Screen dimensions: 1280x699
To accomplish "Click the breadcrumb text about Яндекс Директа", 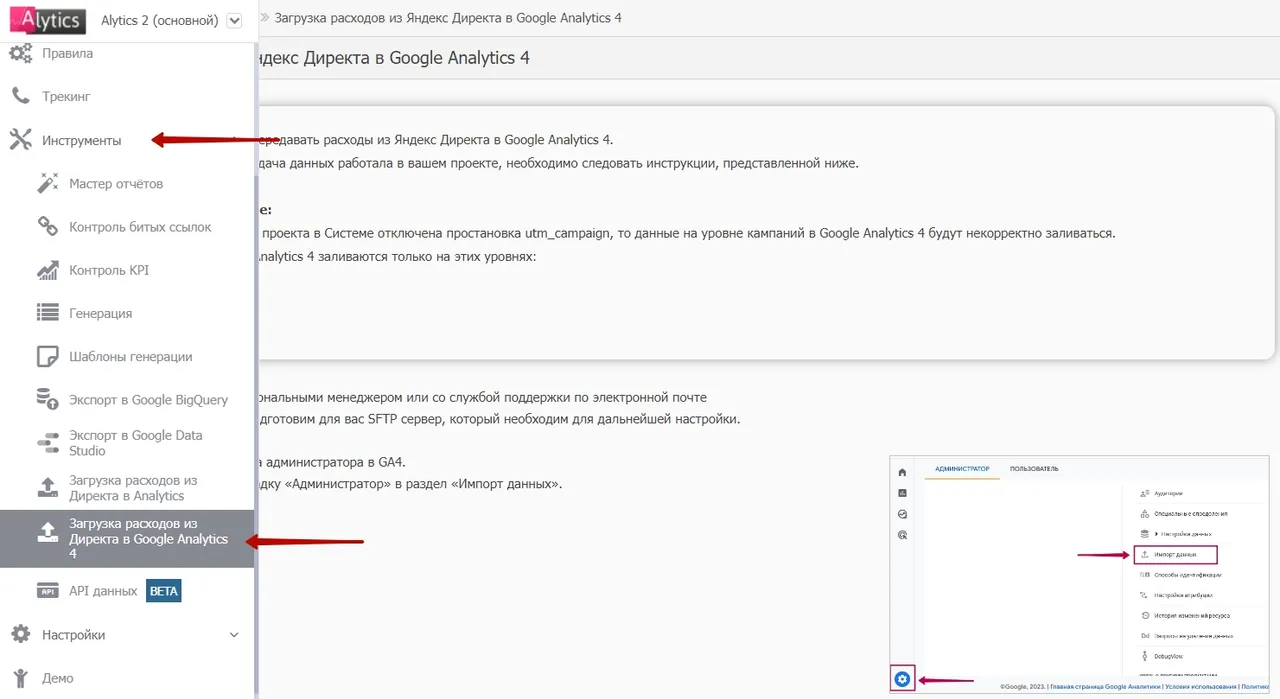I will pyautogui.click(x=448, y=18).
